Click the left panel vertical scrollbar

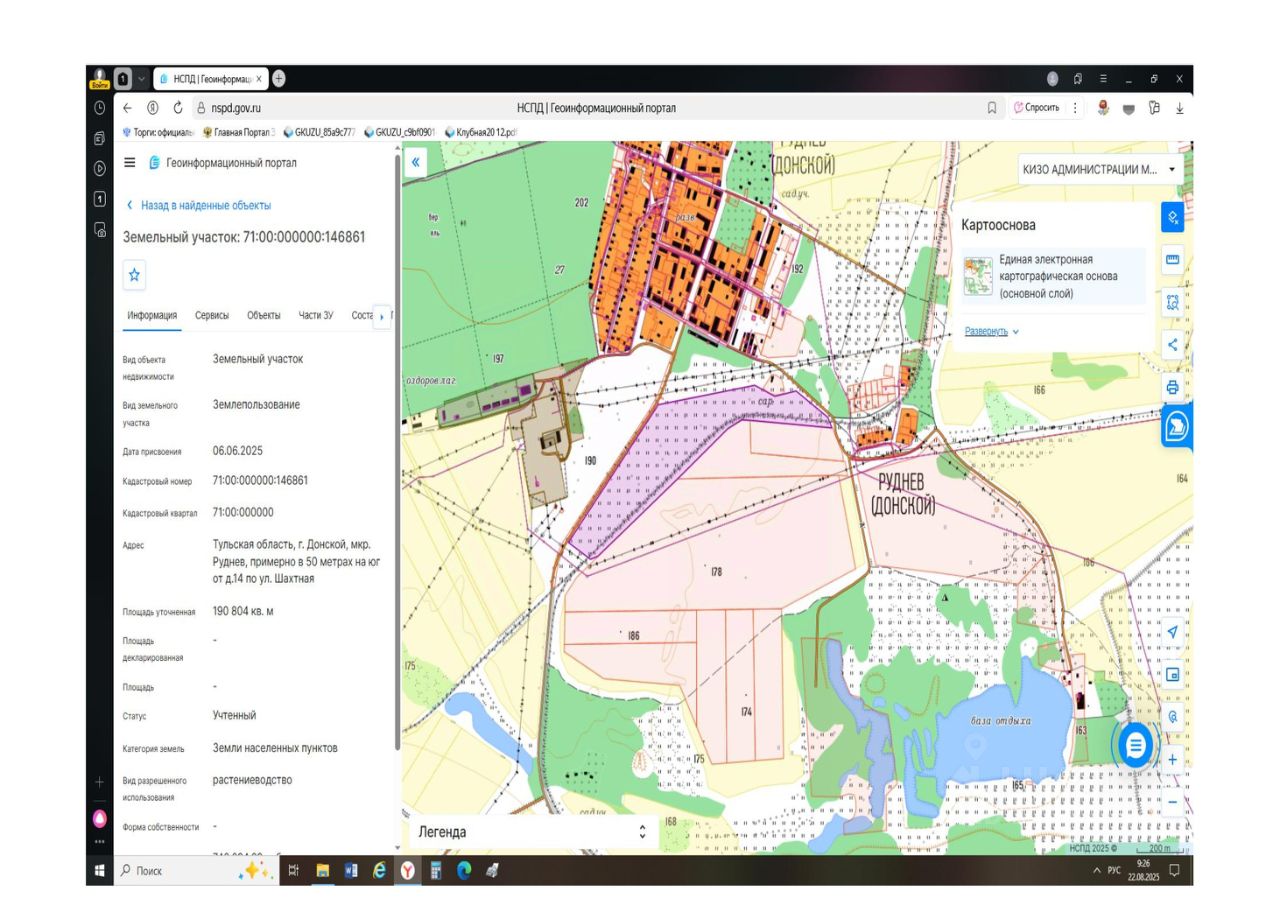[x=398, y=450]
